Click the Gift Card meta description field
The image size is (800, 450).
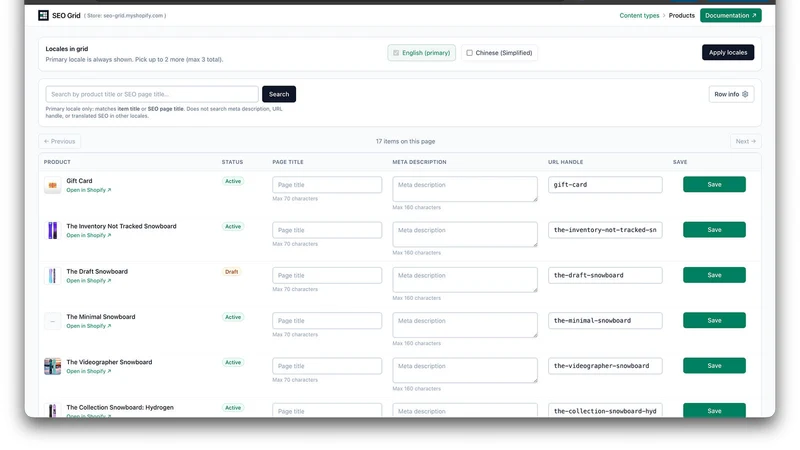point(465,189)
